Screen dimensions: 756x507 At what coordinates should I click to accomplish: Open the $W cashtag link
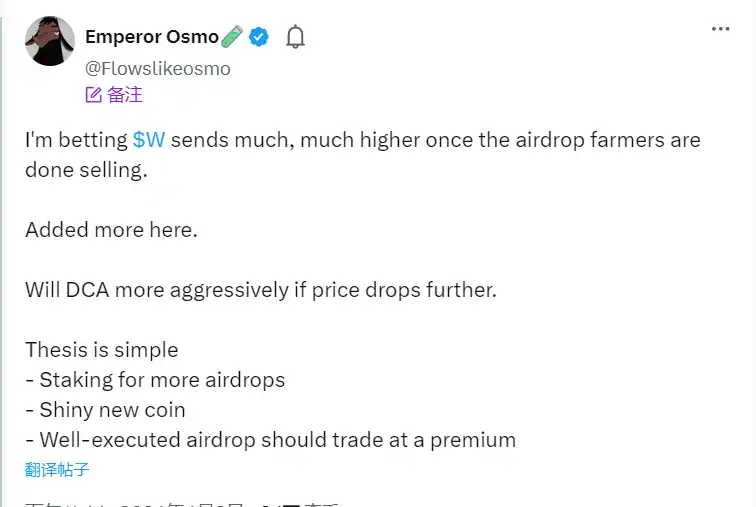pos(148,140)
